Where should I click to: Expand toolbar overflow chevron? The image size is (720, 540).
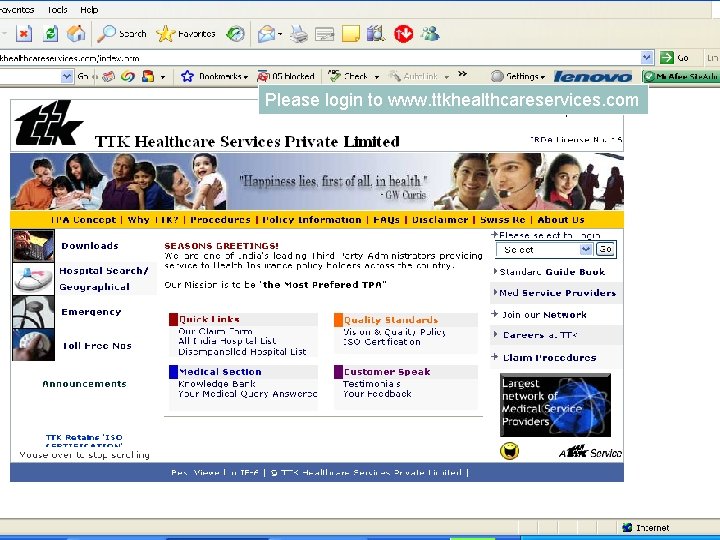click(462, 74)
